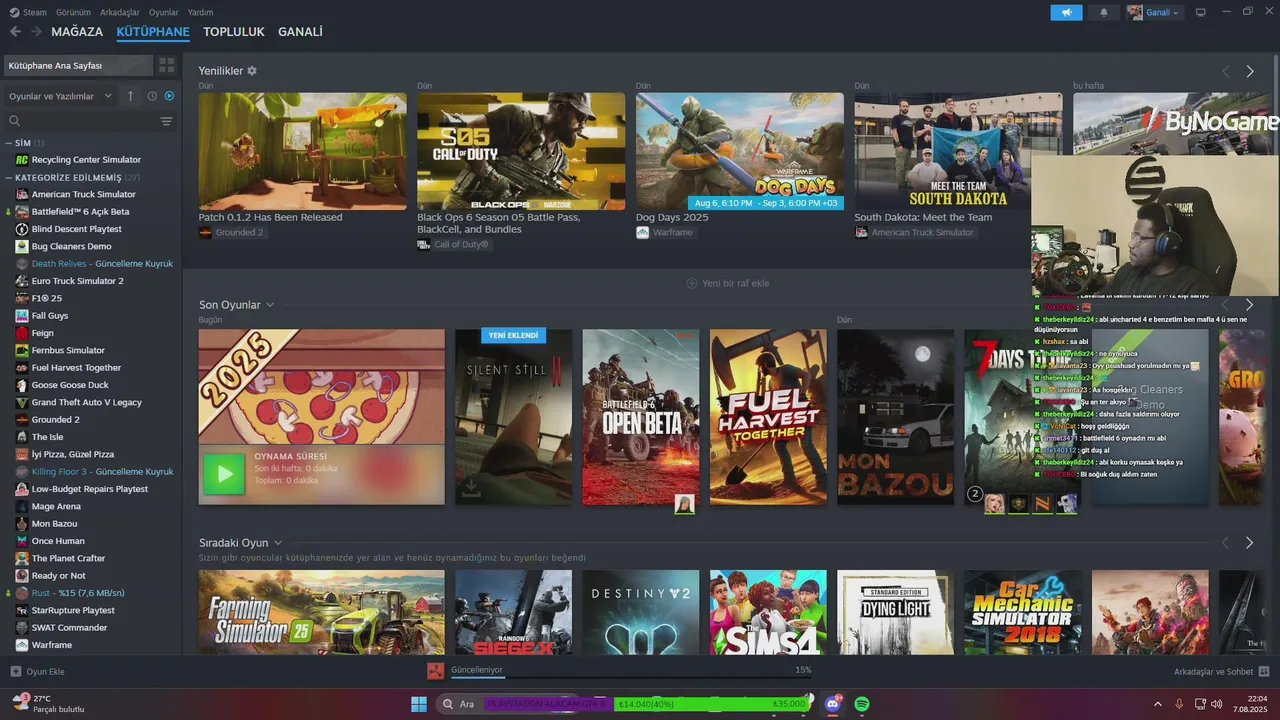Play İyi Pizza, Güzel Pizza with green button

pos(224,474)
